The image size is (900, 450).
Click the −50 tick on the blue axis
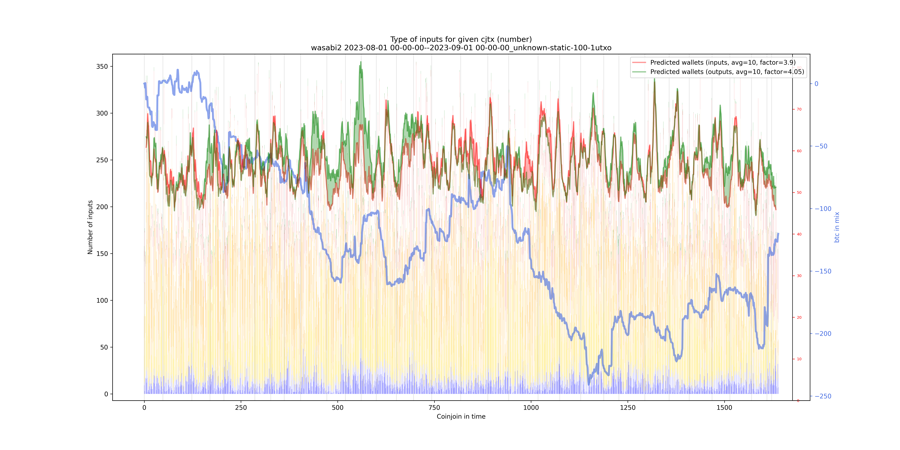[822, 147]
